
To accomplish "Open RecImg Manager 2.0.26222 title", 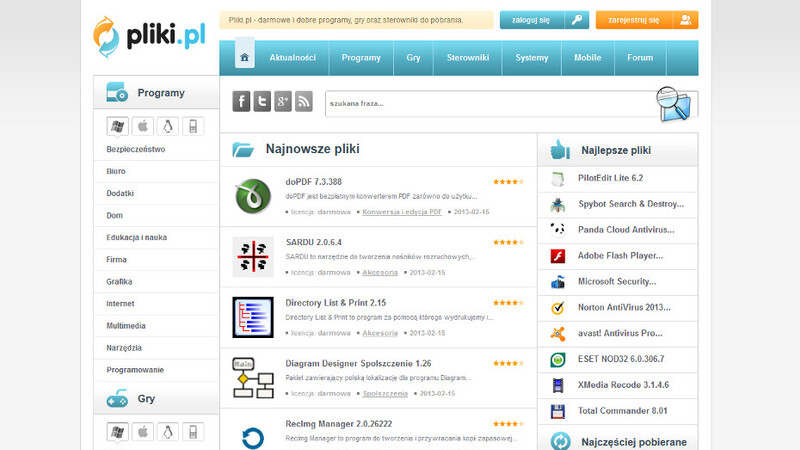I will click(x=339, y=424).
